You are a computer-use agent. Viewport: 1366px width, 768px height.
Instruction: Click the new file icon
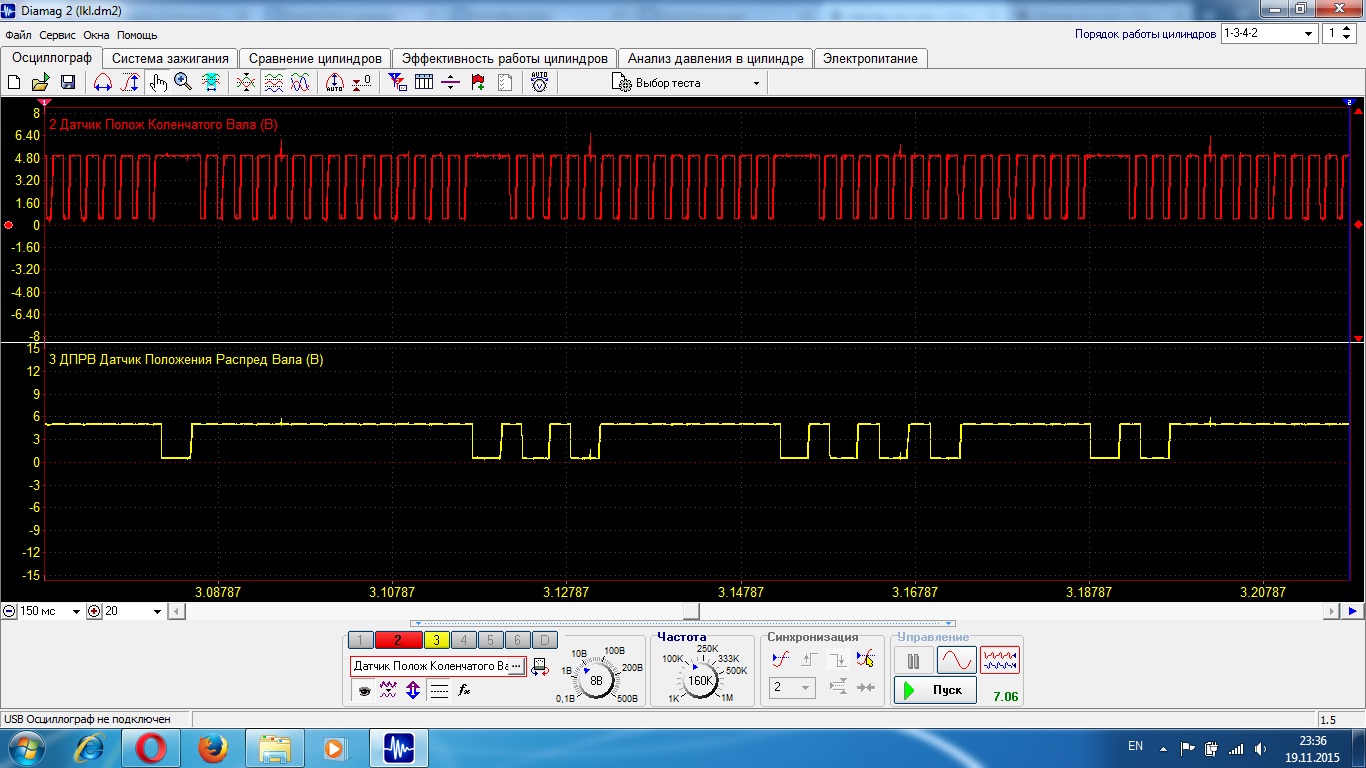[14, 83]
